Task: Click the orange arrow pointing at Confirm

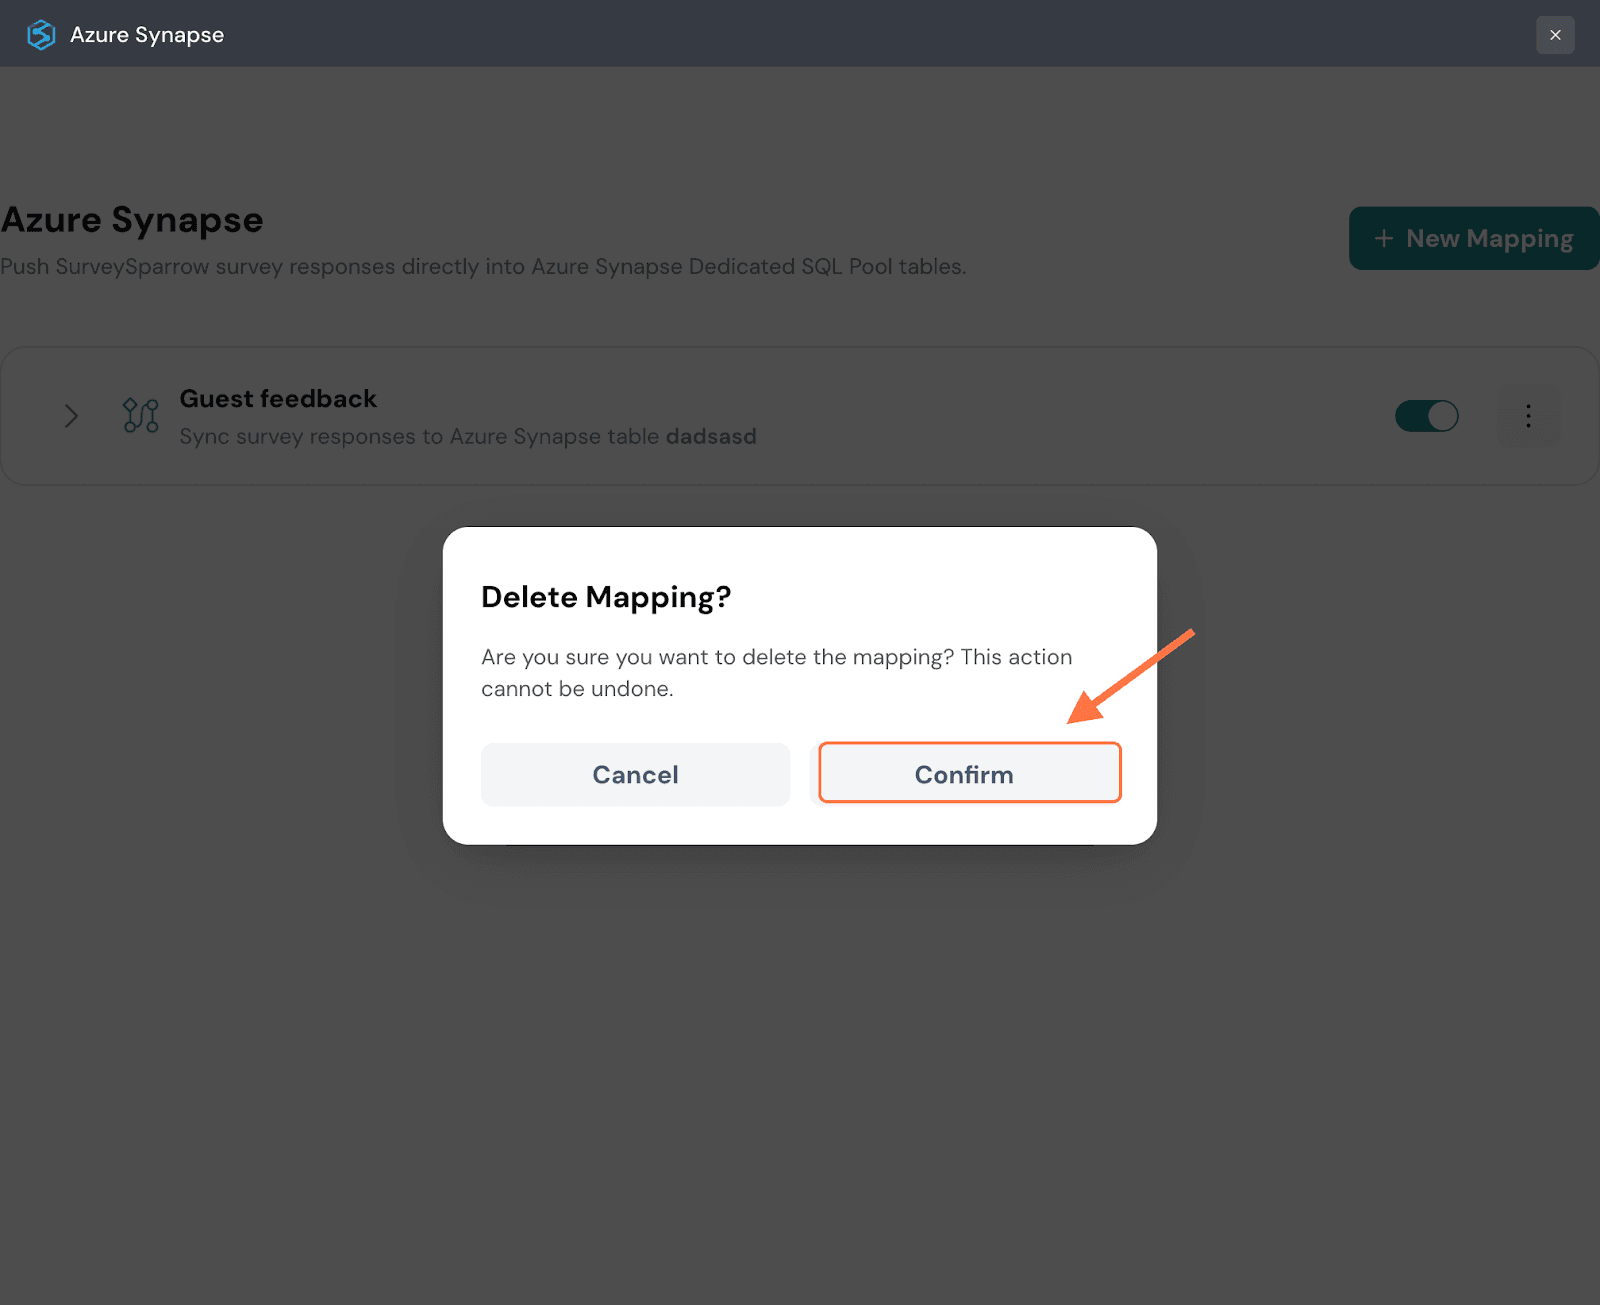Action: pos(1130,677)
